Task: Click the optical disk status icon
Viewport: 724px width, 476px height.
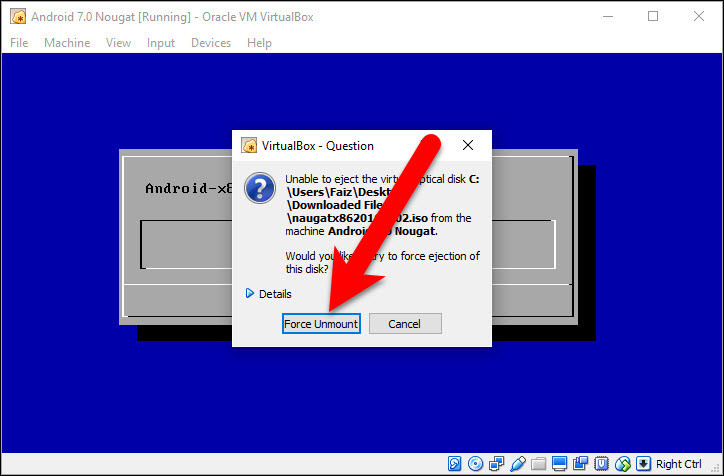Action: 475,464
